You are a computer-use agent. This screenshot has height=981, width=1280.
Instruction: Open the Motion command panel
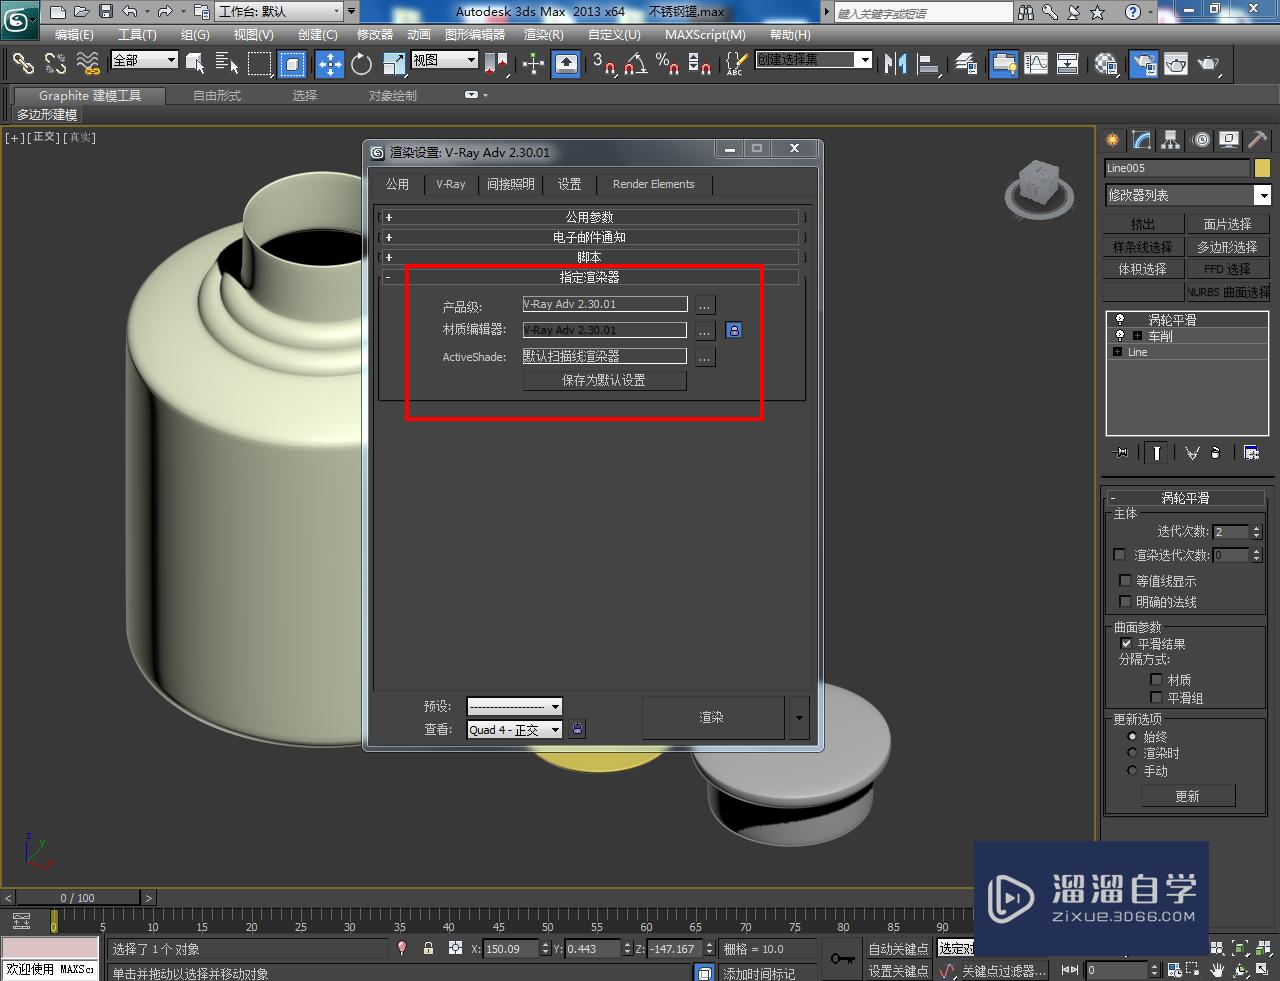click(x=1201, y=140)
